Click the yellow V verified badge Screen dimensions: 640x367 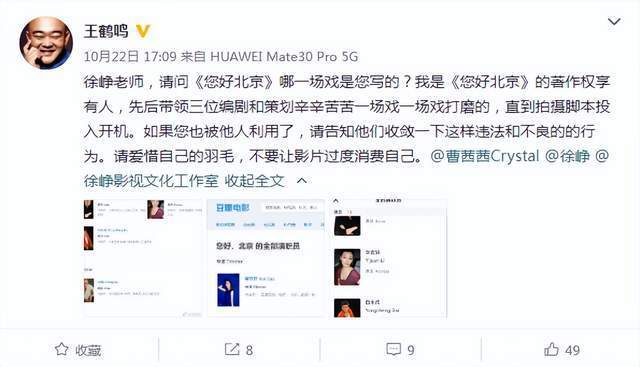point(143,31)
